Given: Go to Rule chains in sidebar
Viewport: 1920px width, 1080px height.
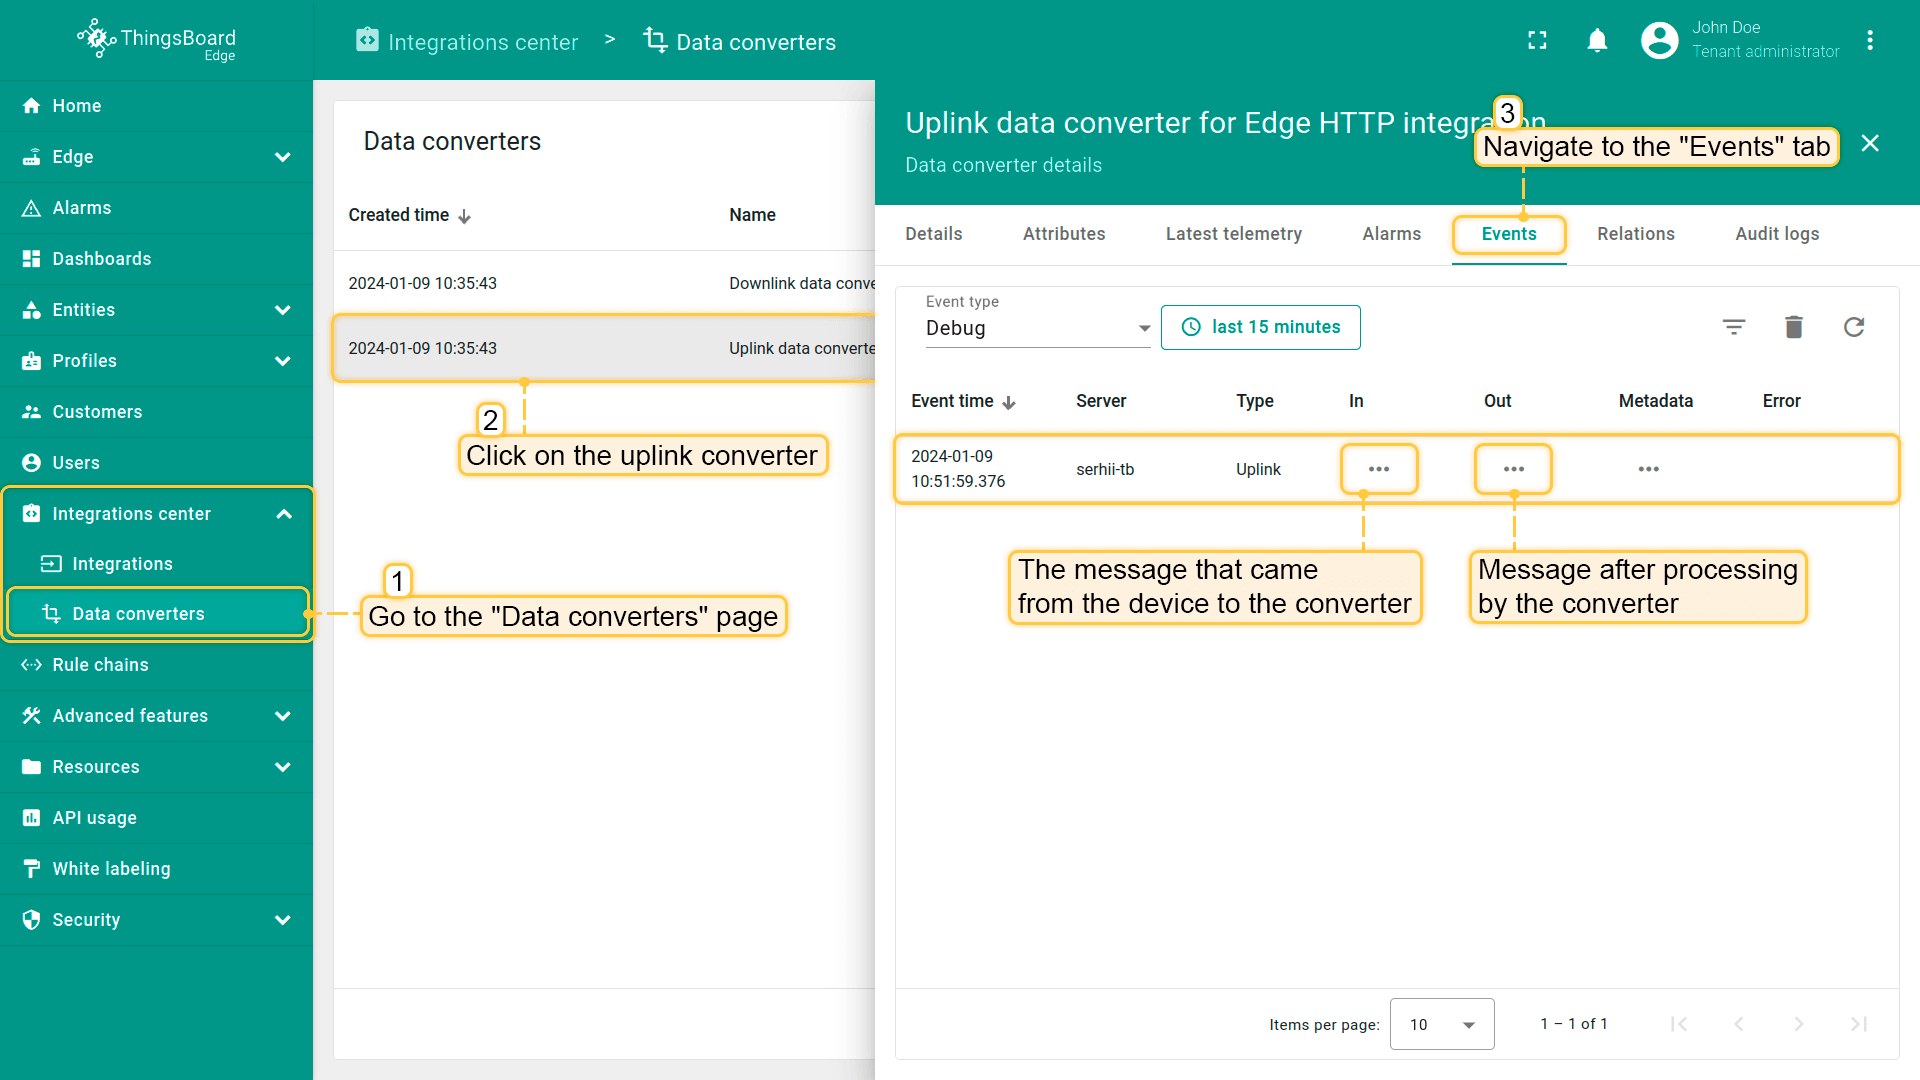Looking at the screenshot, I should click(x=100, y=665).
